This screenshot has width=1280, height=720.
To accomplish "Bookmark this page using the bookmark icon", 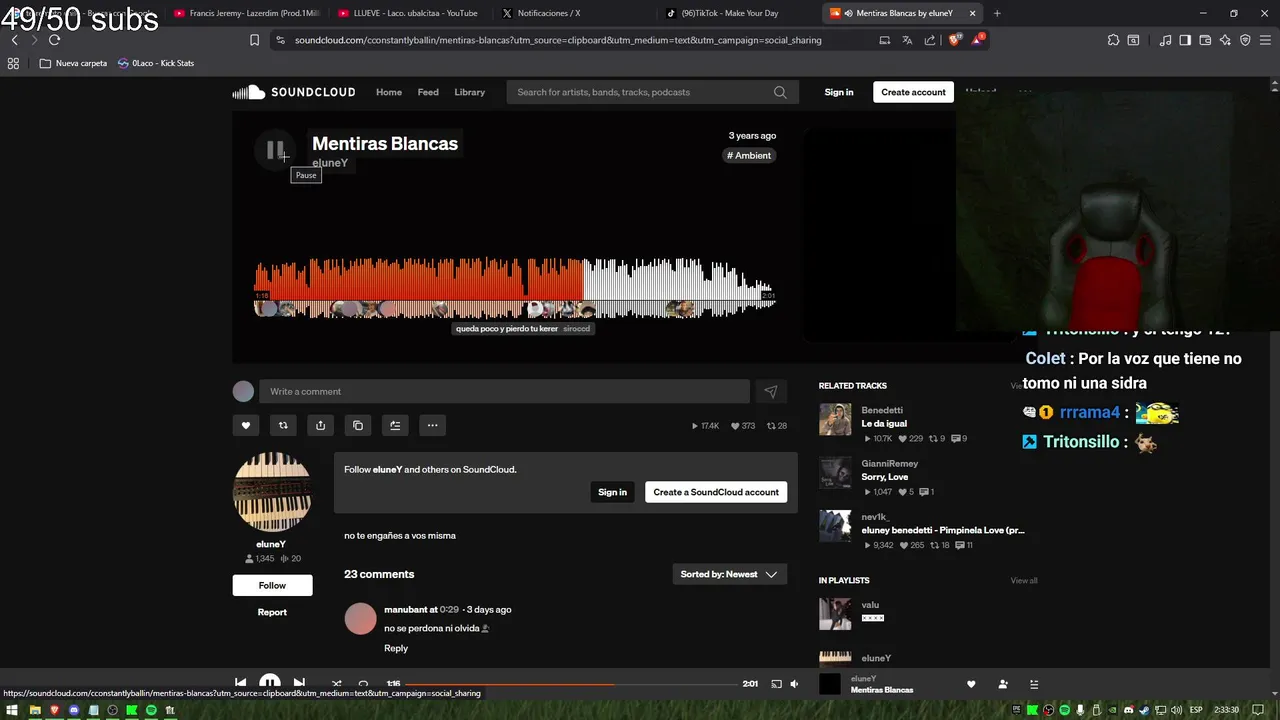I will click(254, 40).
